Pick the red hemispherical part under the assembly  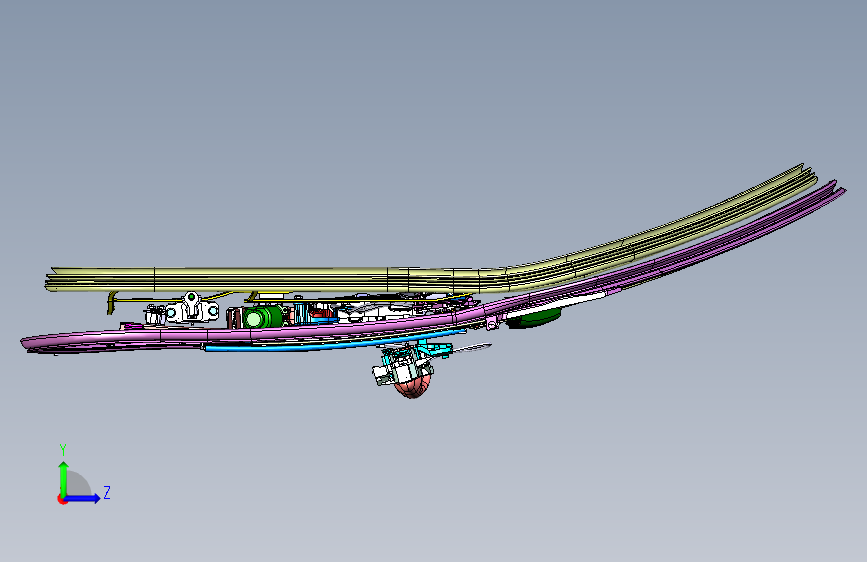point(414,386)
